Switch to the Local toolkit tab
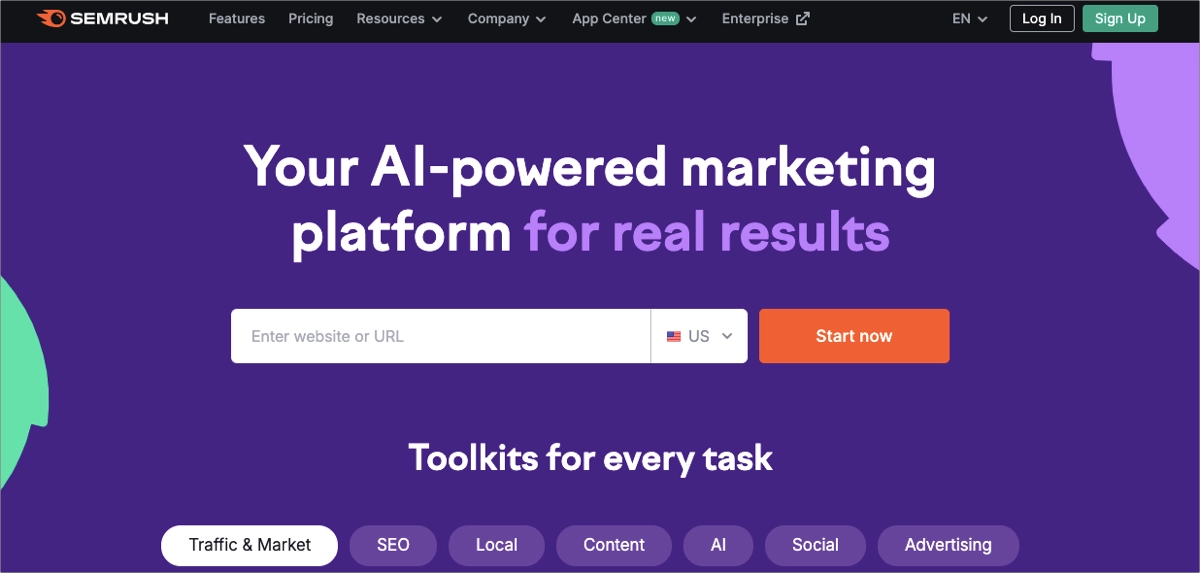1200x573 pixels. coord(496,545)
